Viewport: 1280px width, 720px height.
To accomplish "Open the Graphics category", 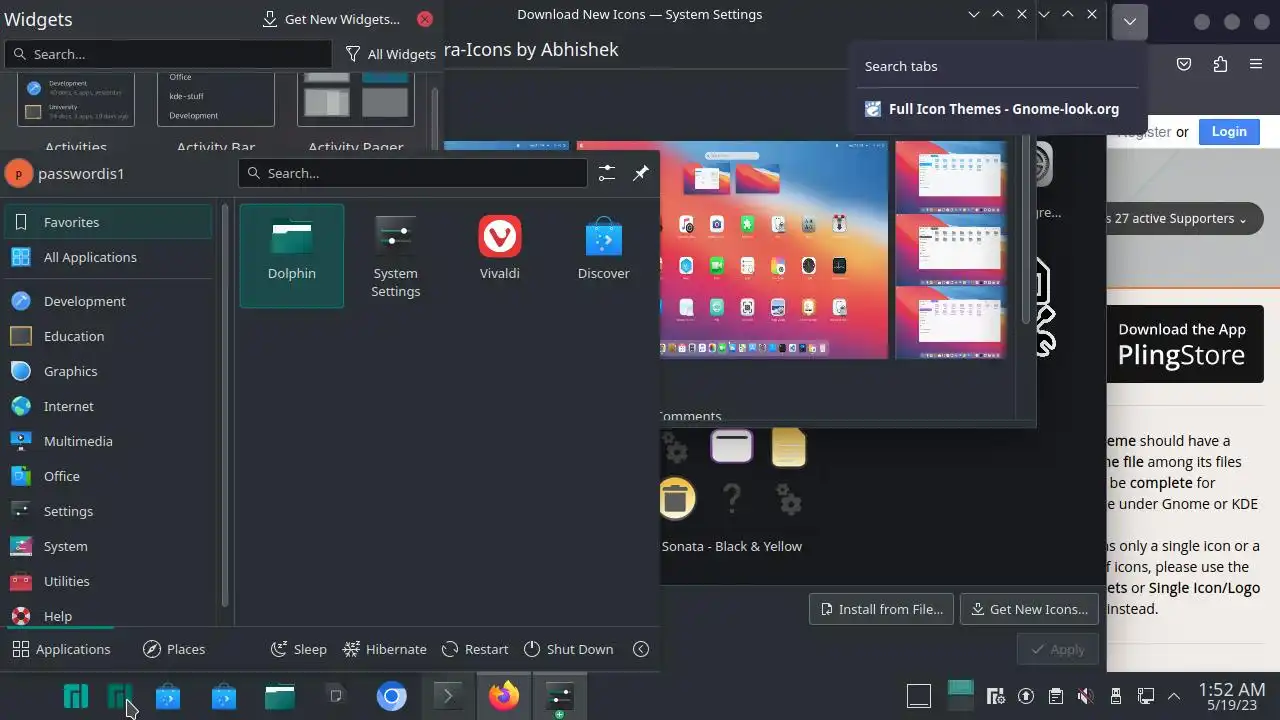I will click(x=108, y=371).
